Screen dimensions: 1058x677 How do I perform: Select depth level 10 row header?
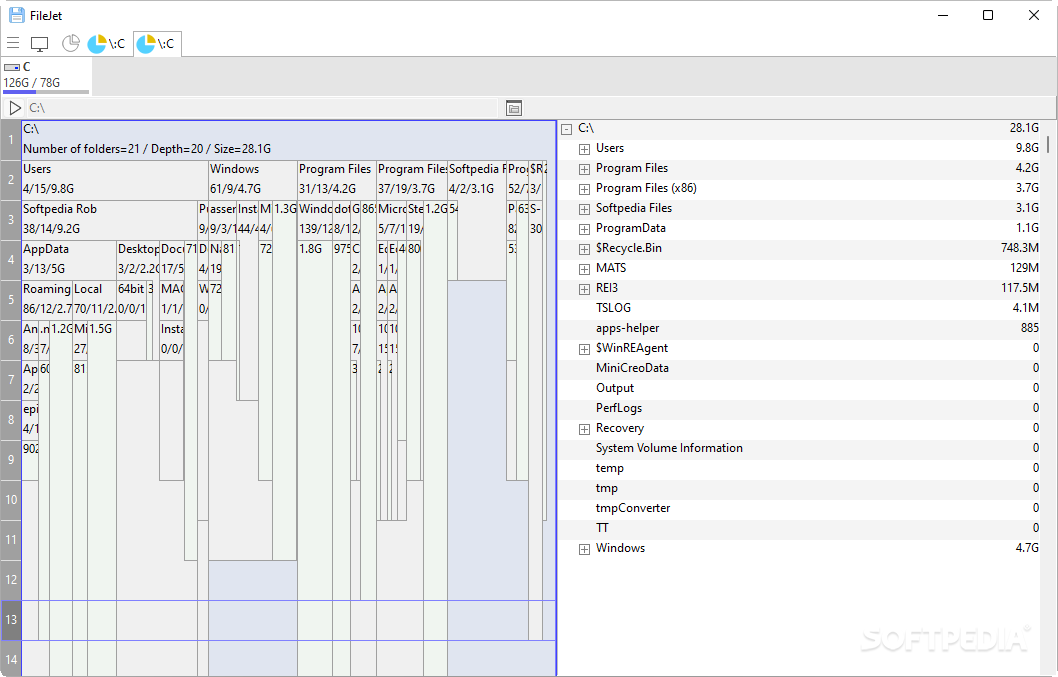coord(11,500)
